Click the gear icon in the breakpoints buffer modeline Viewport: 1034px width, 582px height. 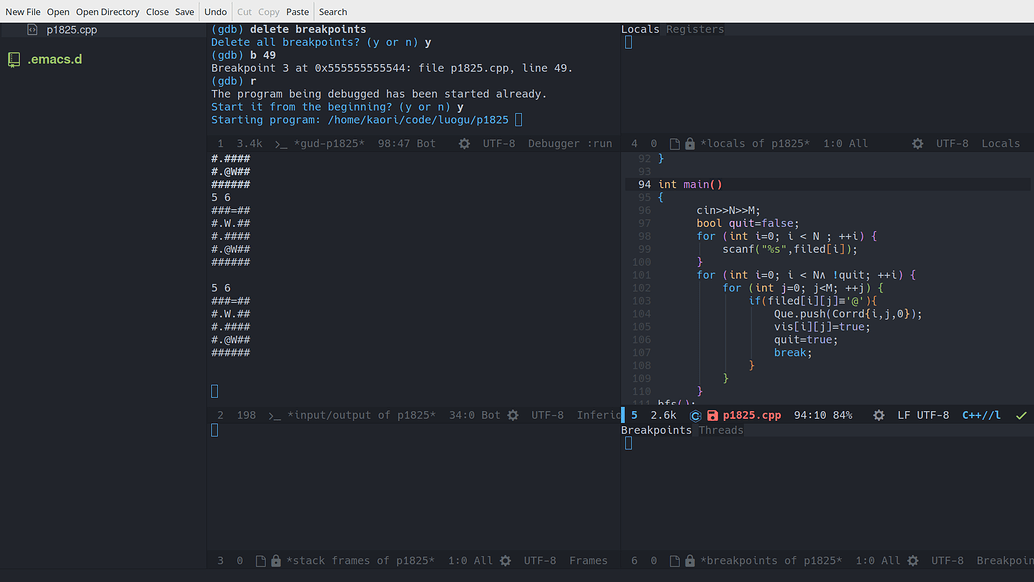pyautogui.click(x=912, y=560)
